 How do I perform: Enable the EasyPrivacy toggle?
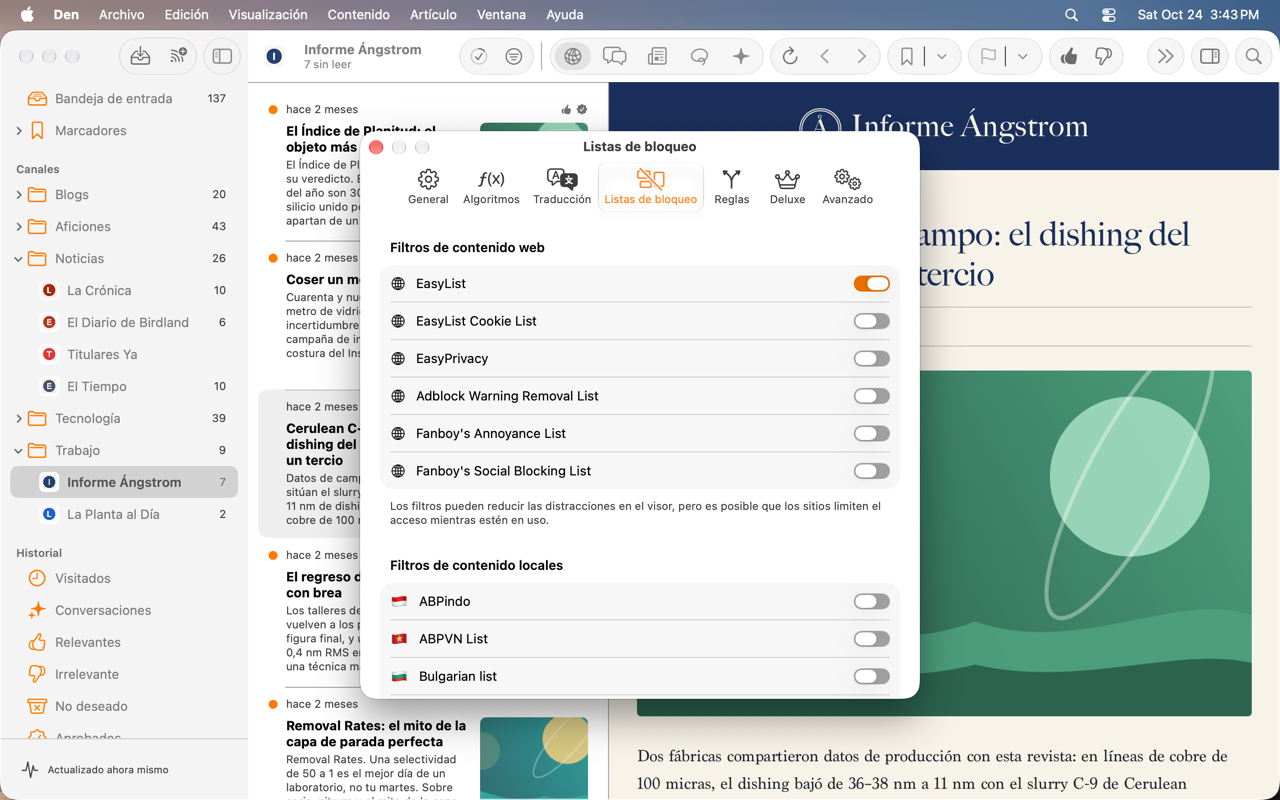coord(871,359)
